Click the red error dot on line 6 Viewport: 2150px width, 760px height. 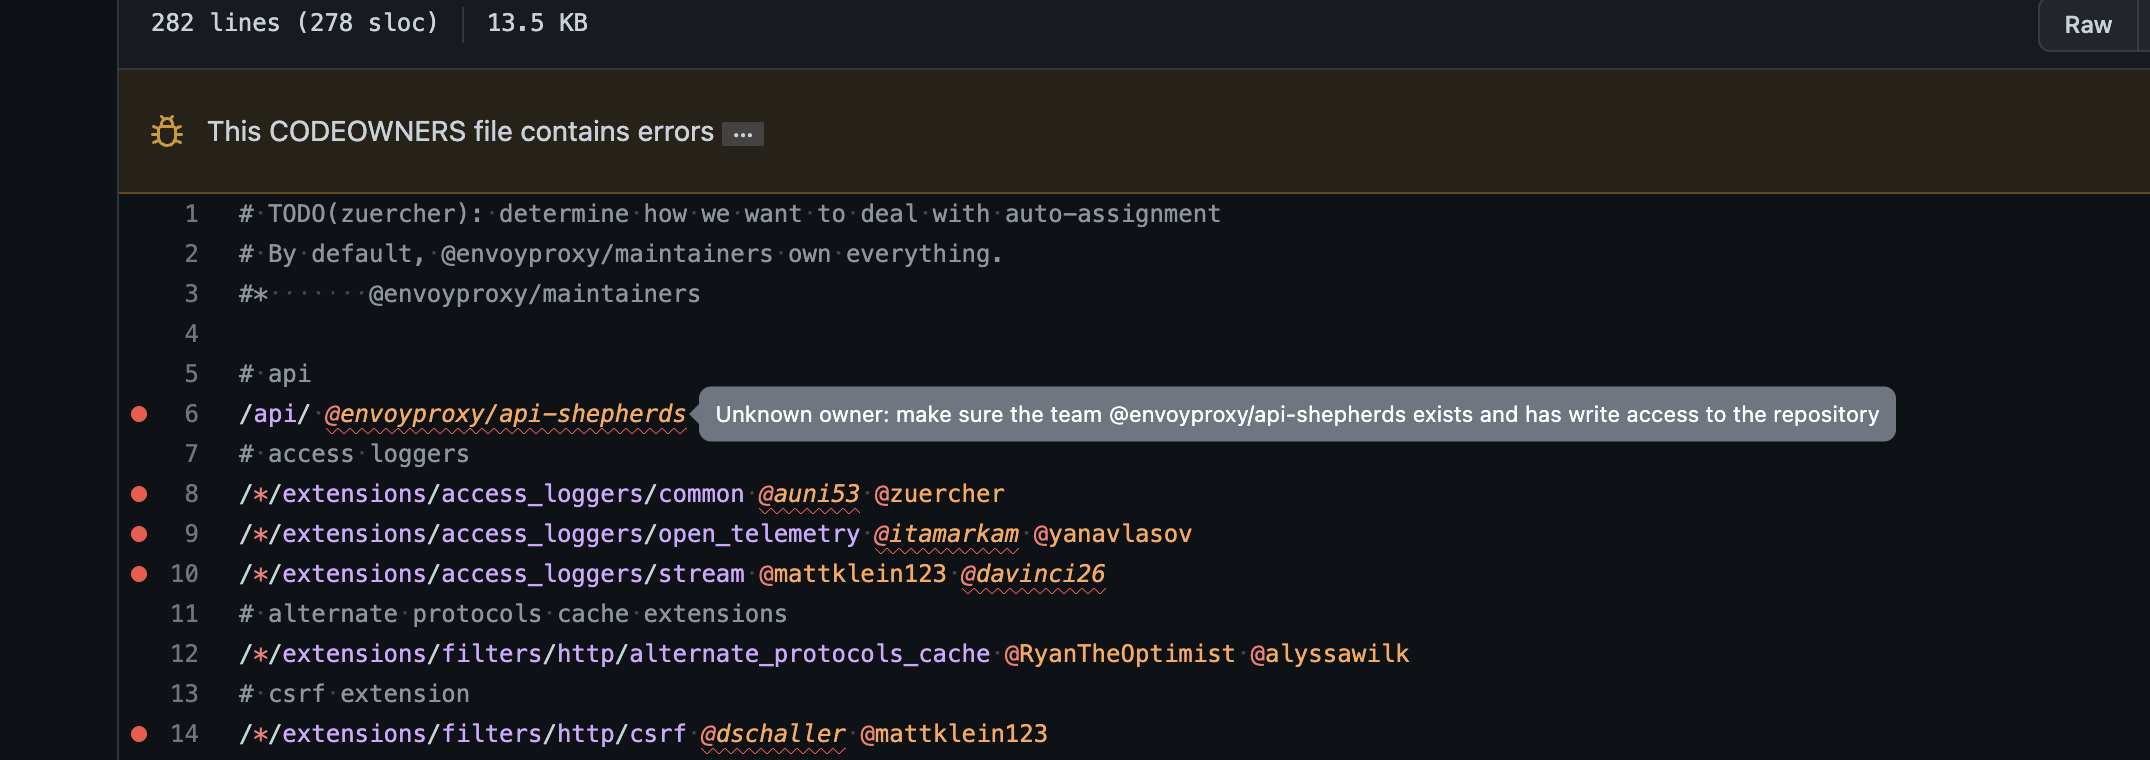(x=141, y=413)
